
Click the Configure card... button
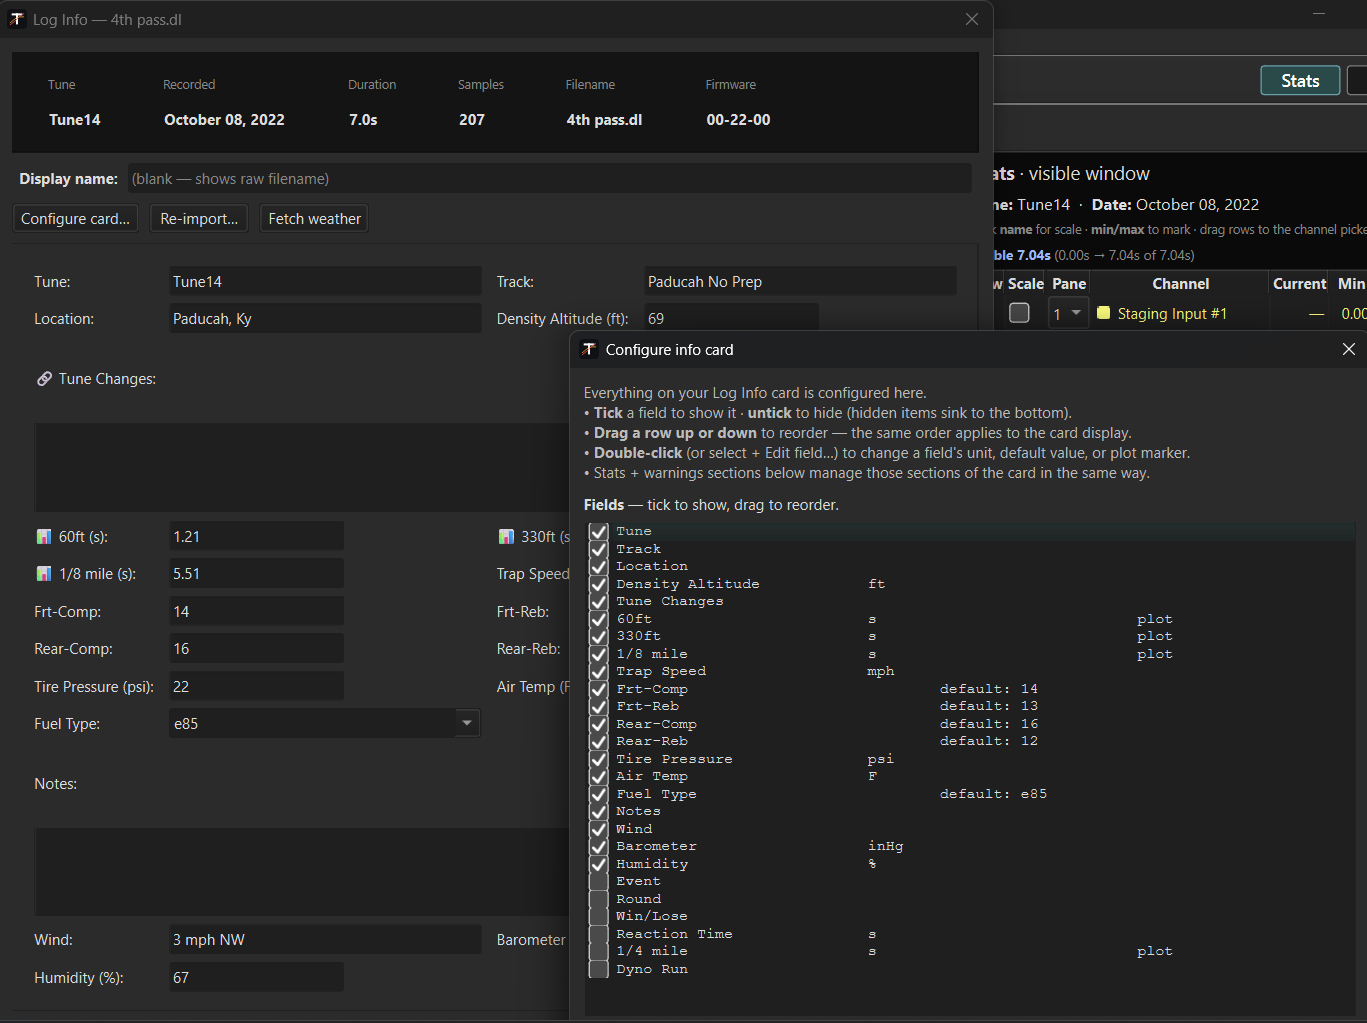(76, 219)
